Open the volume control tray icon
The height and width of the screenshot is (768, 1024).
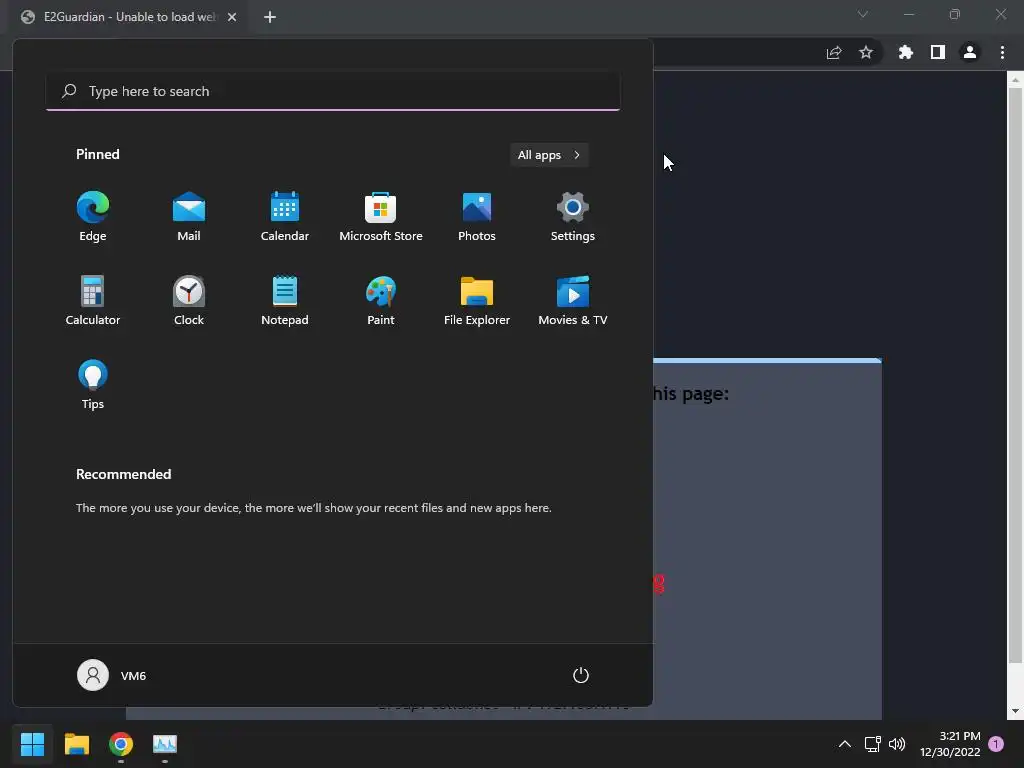[x=897, y=744]
